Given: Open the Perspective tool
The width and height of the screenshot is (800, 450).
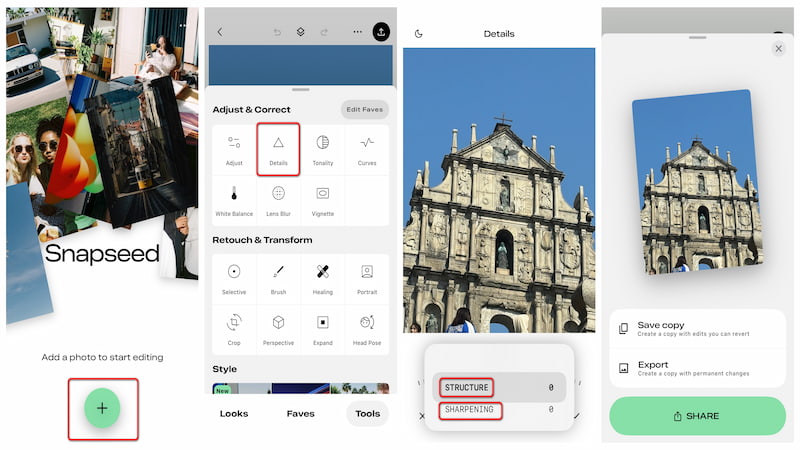Looking at the screenshot, I should click(x=278, y=330).
